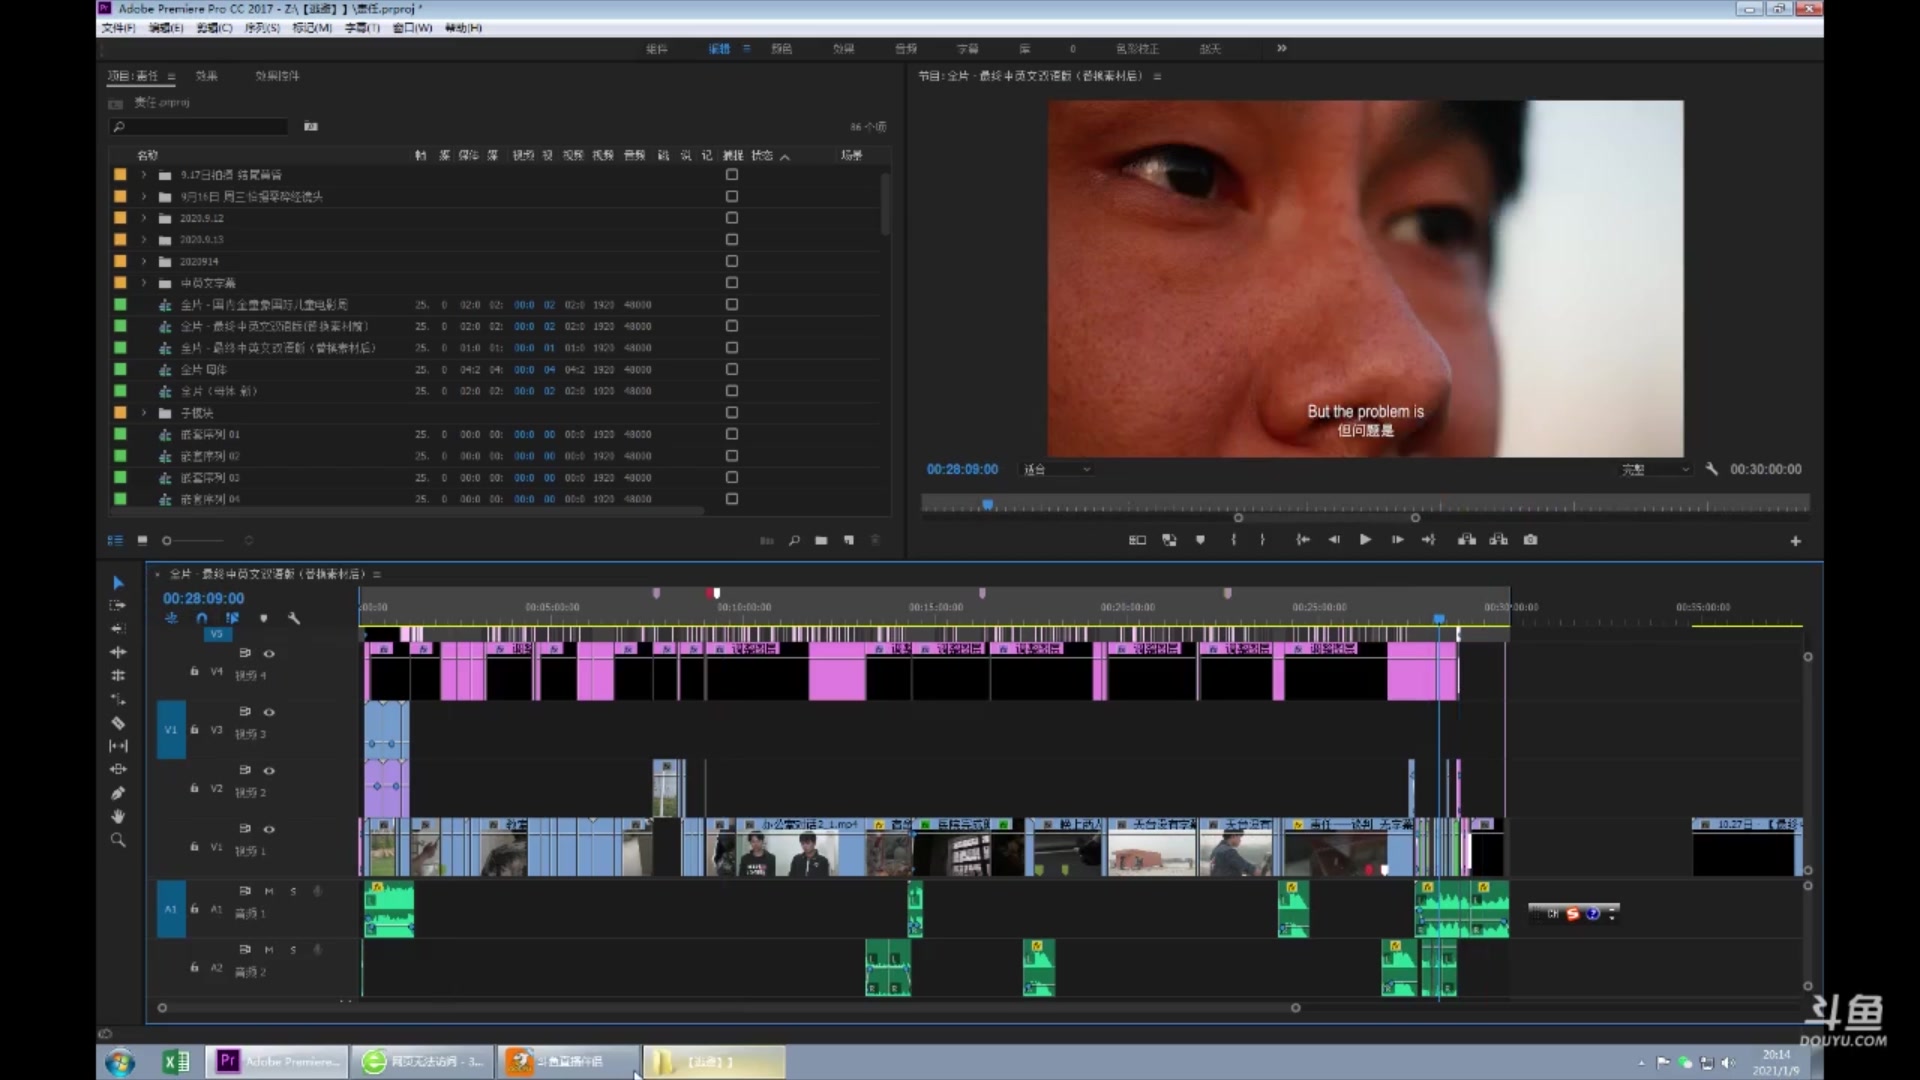The image size is (1920, 1080).
Task: Hide video track V4 eye toggle
Action: coord(269,653)
